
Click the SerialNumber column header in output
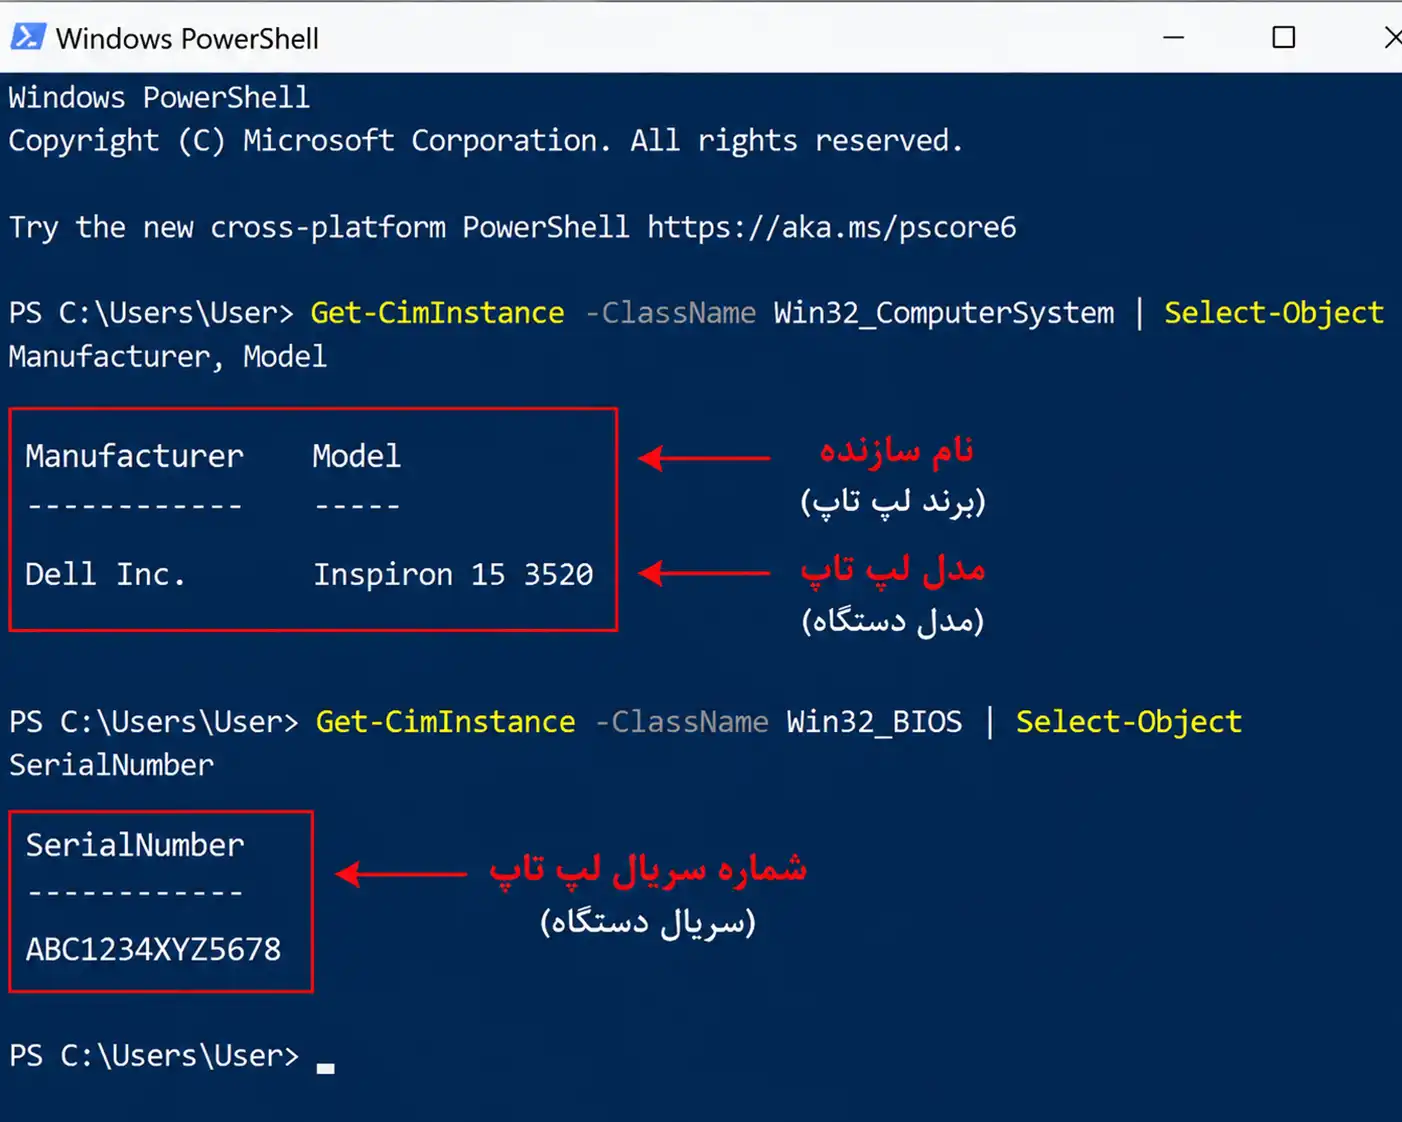coord(135,845)
